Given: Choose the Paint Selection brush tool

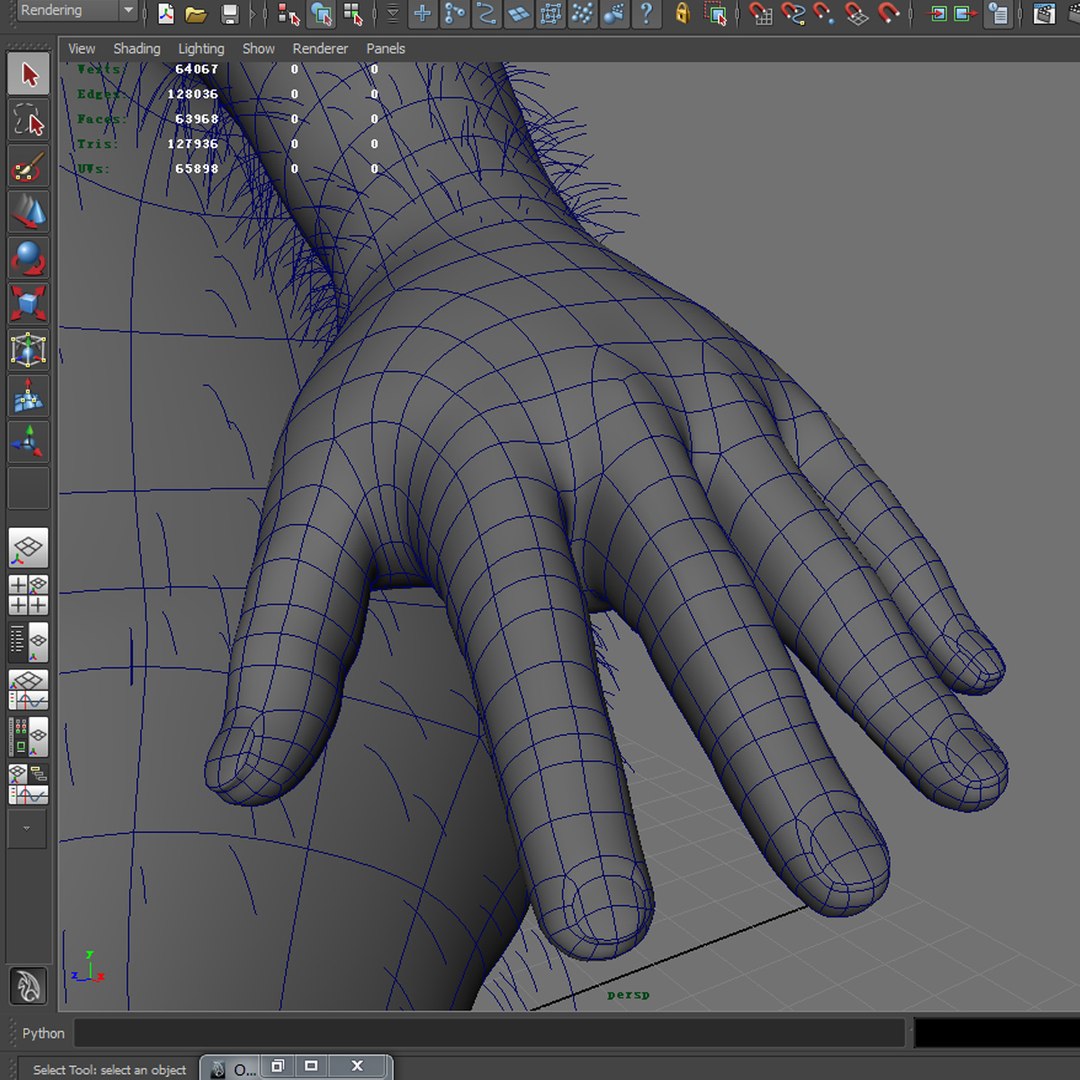Looking at the screenshot, I should tap(28, 166).
